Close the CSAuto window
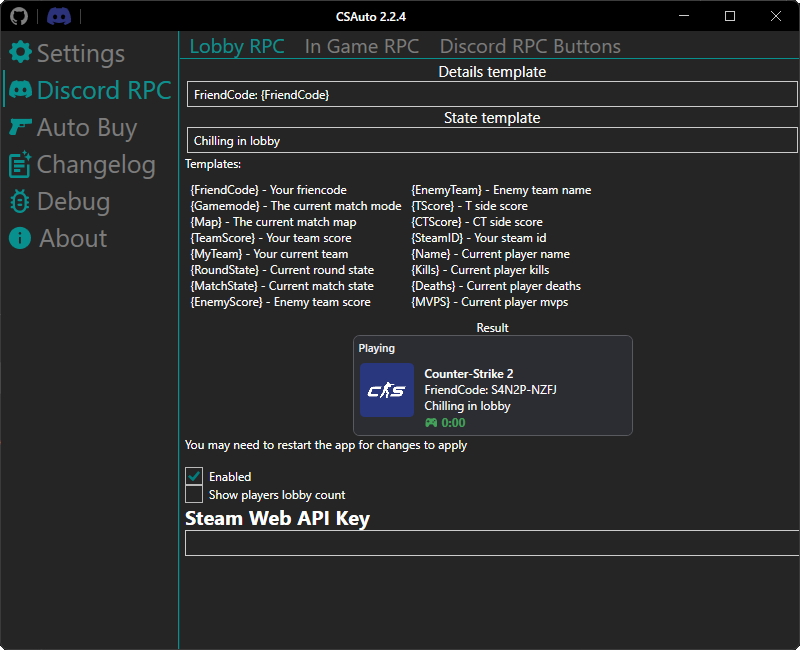The width and height of the screenshot is (800, 650). coord(776,16)
